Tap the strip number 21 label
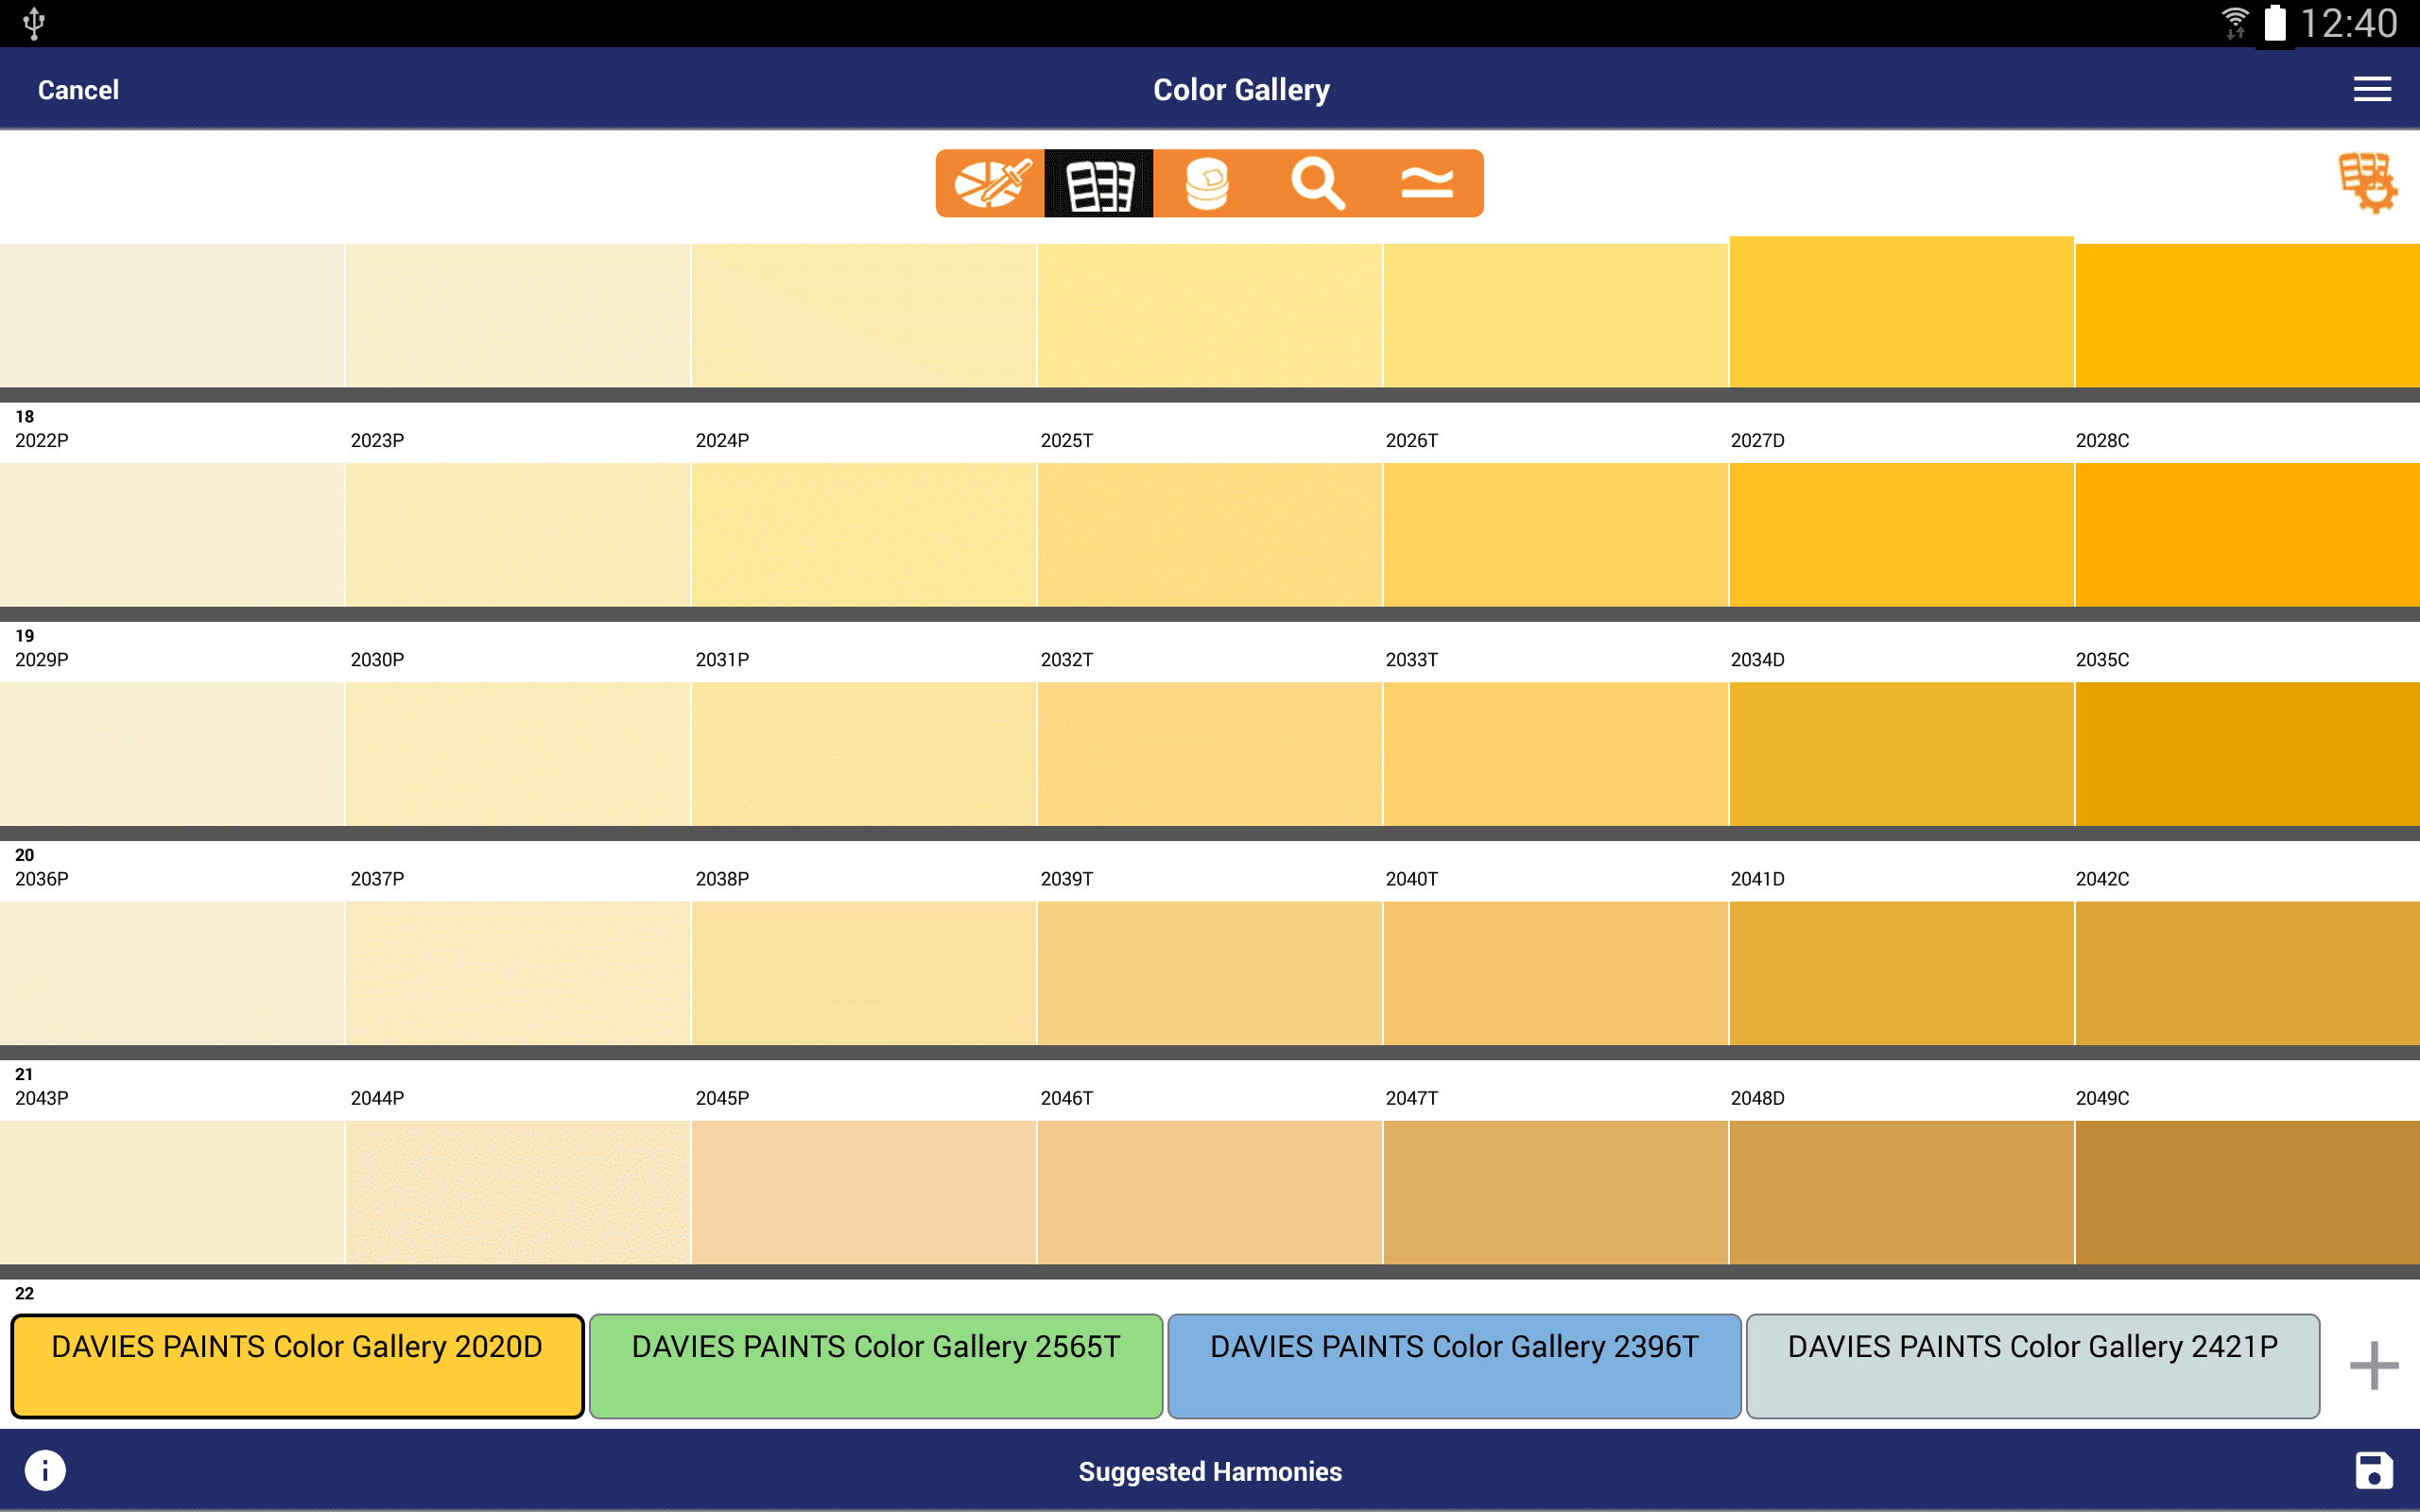Viewport: 2420px width, 1512px height. click(25, 1073)
